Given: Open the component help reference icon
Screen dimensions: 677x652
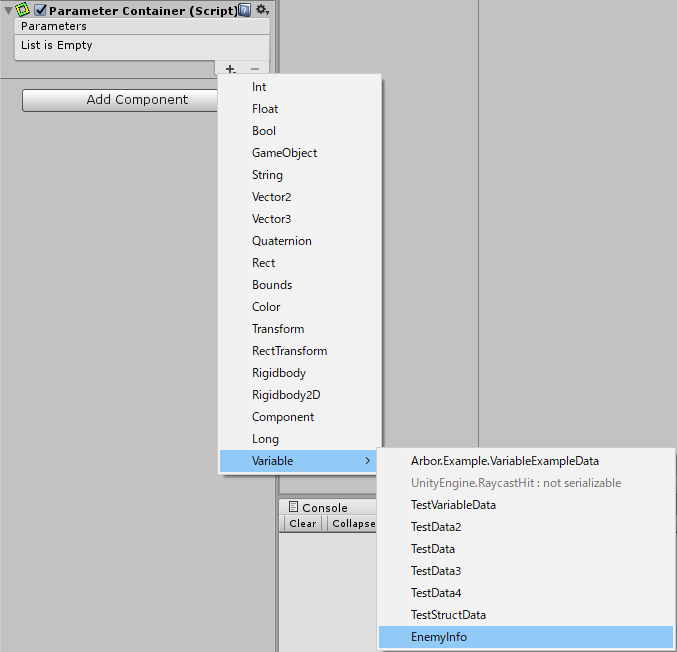Looking at the screenshot, I should coord(245,10).
